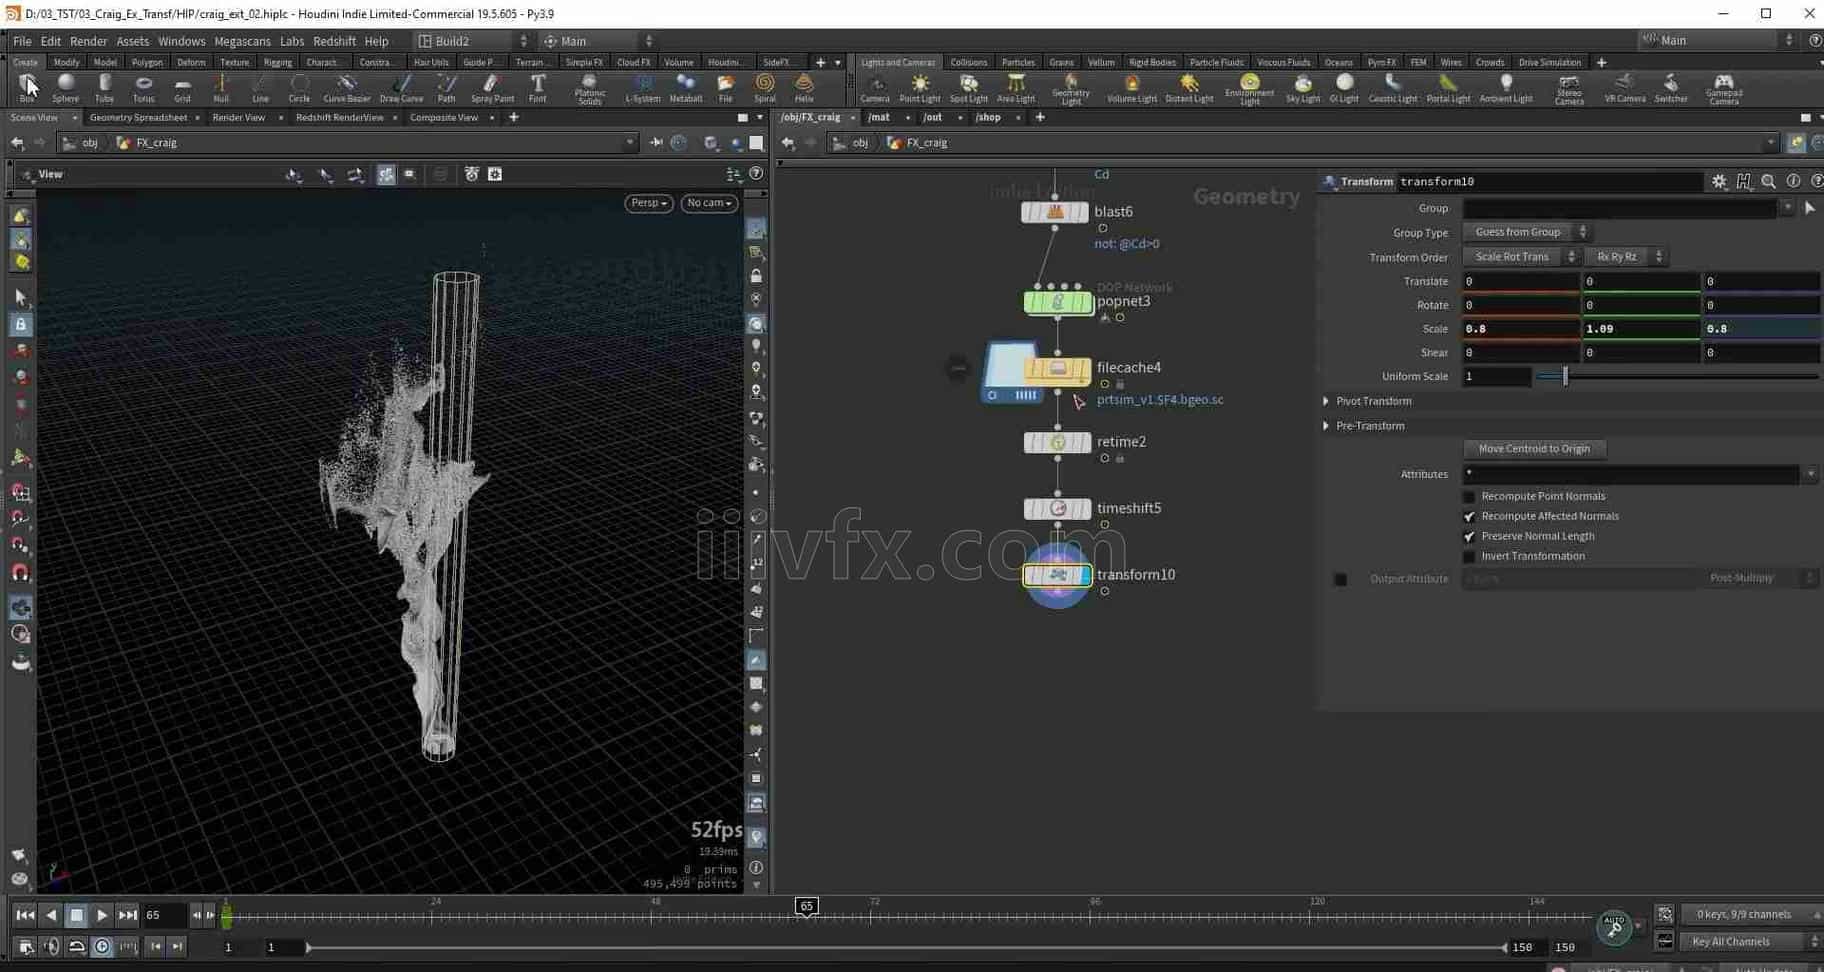Switch to the Geometry Spreadsheet tab
The width and height of the screenshot is (1824, 972).
(138, 118)
